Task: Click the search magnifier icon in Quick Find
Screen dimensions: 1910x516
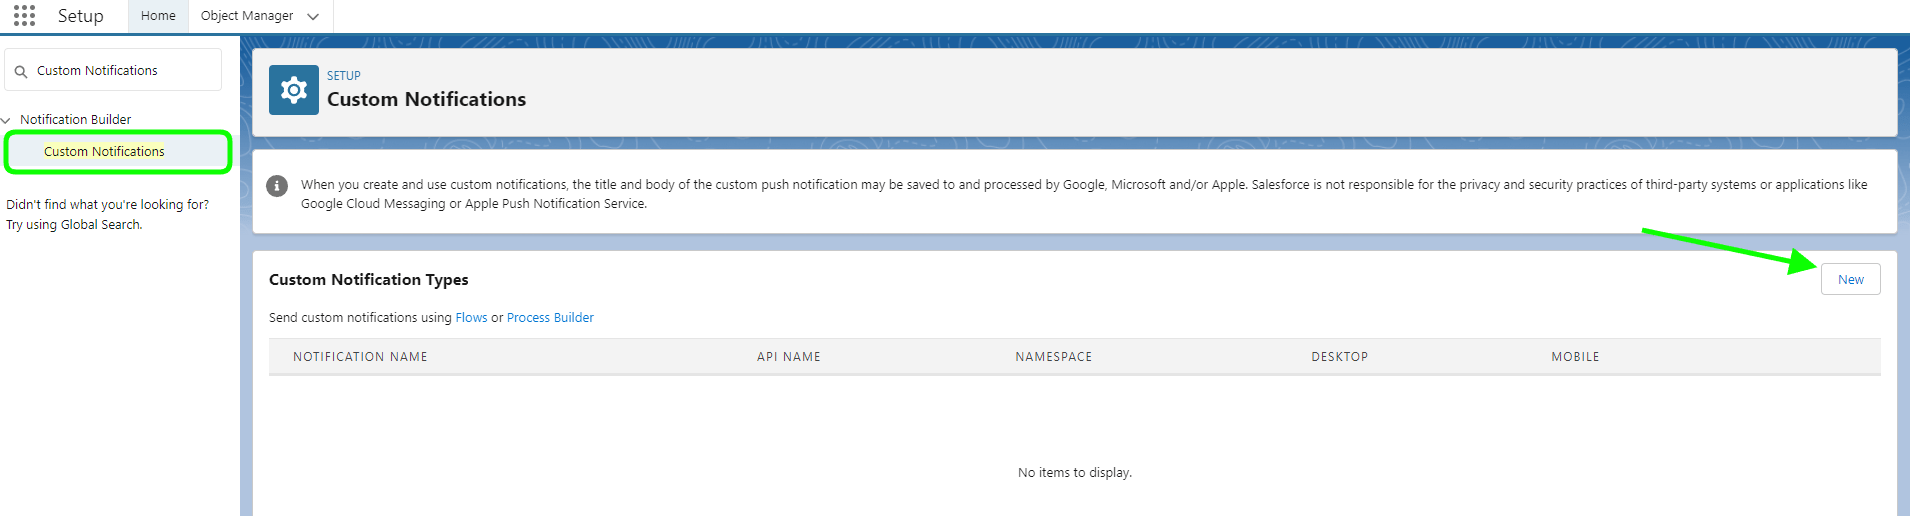Action: 21,71
